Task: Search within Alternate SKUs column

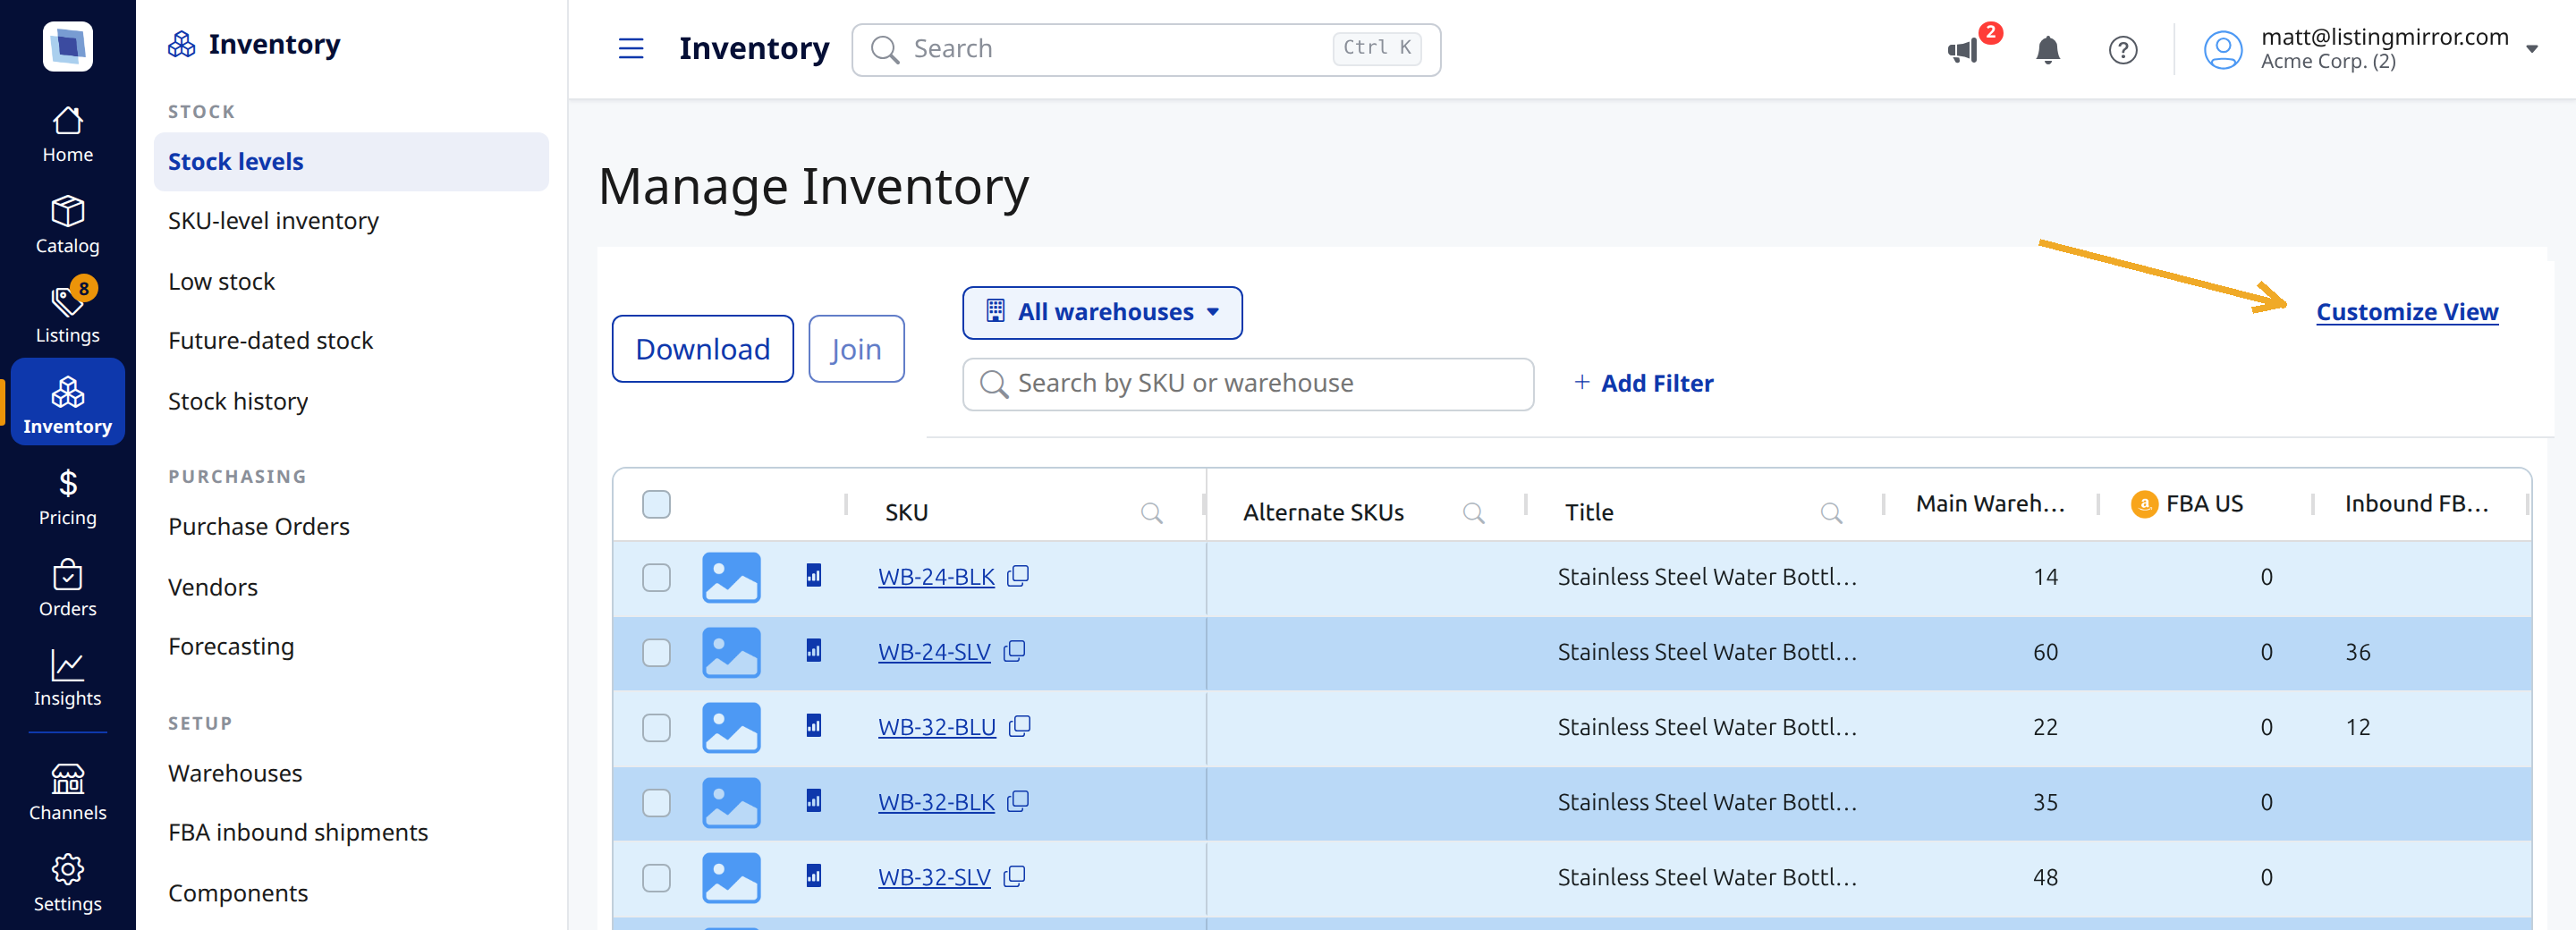Action: [1474, 513]
